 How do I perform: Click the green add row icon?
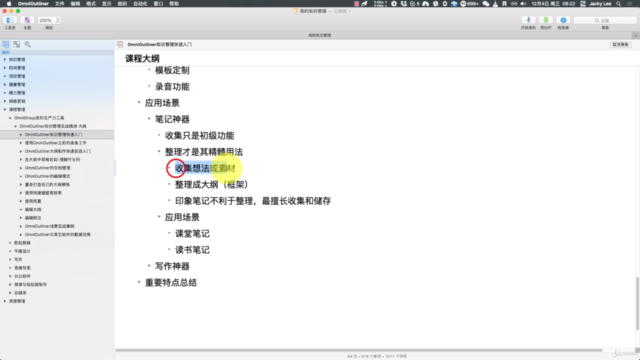pos(546,20)
